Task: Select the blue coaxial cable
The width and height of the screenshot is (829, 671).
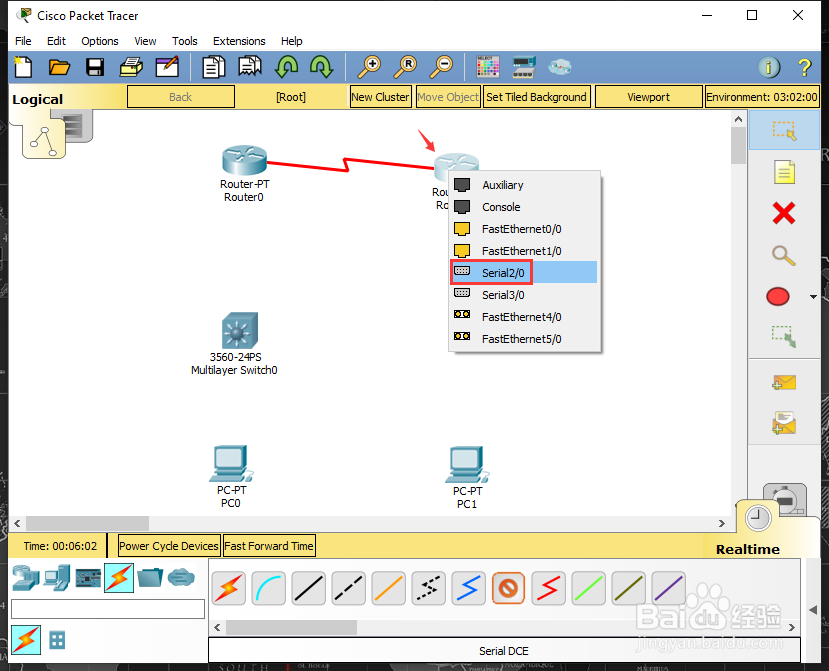Action: point(468,588)
